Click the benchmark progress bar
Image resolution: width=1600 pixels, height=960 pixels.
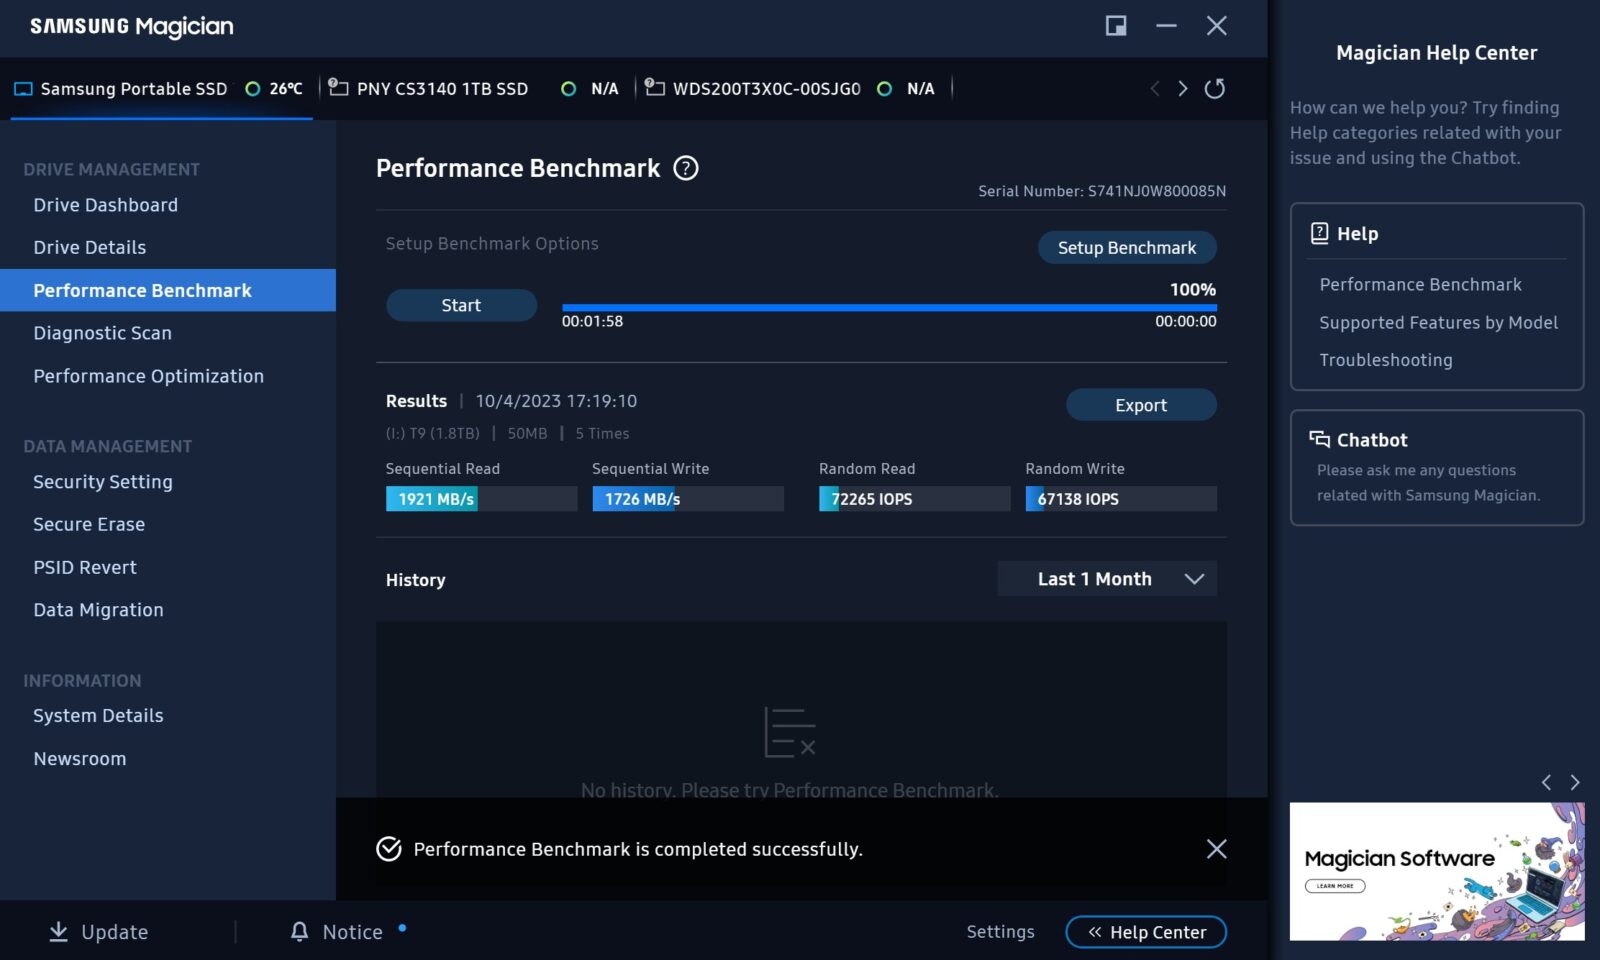[889, 308]
